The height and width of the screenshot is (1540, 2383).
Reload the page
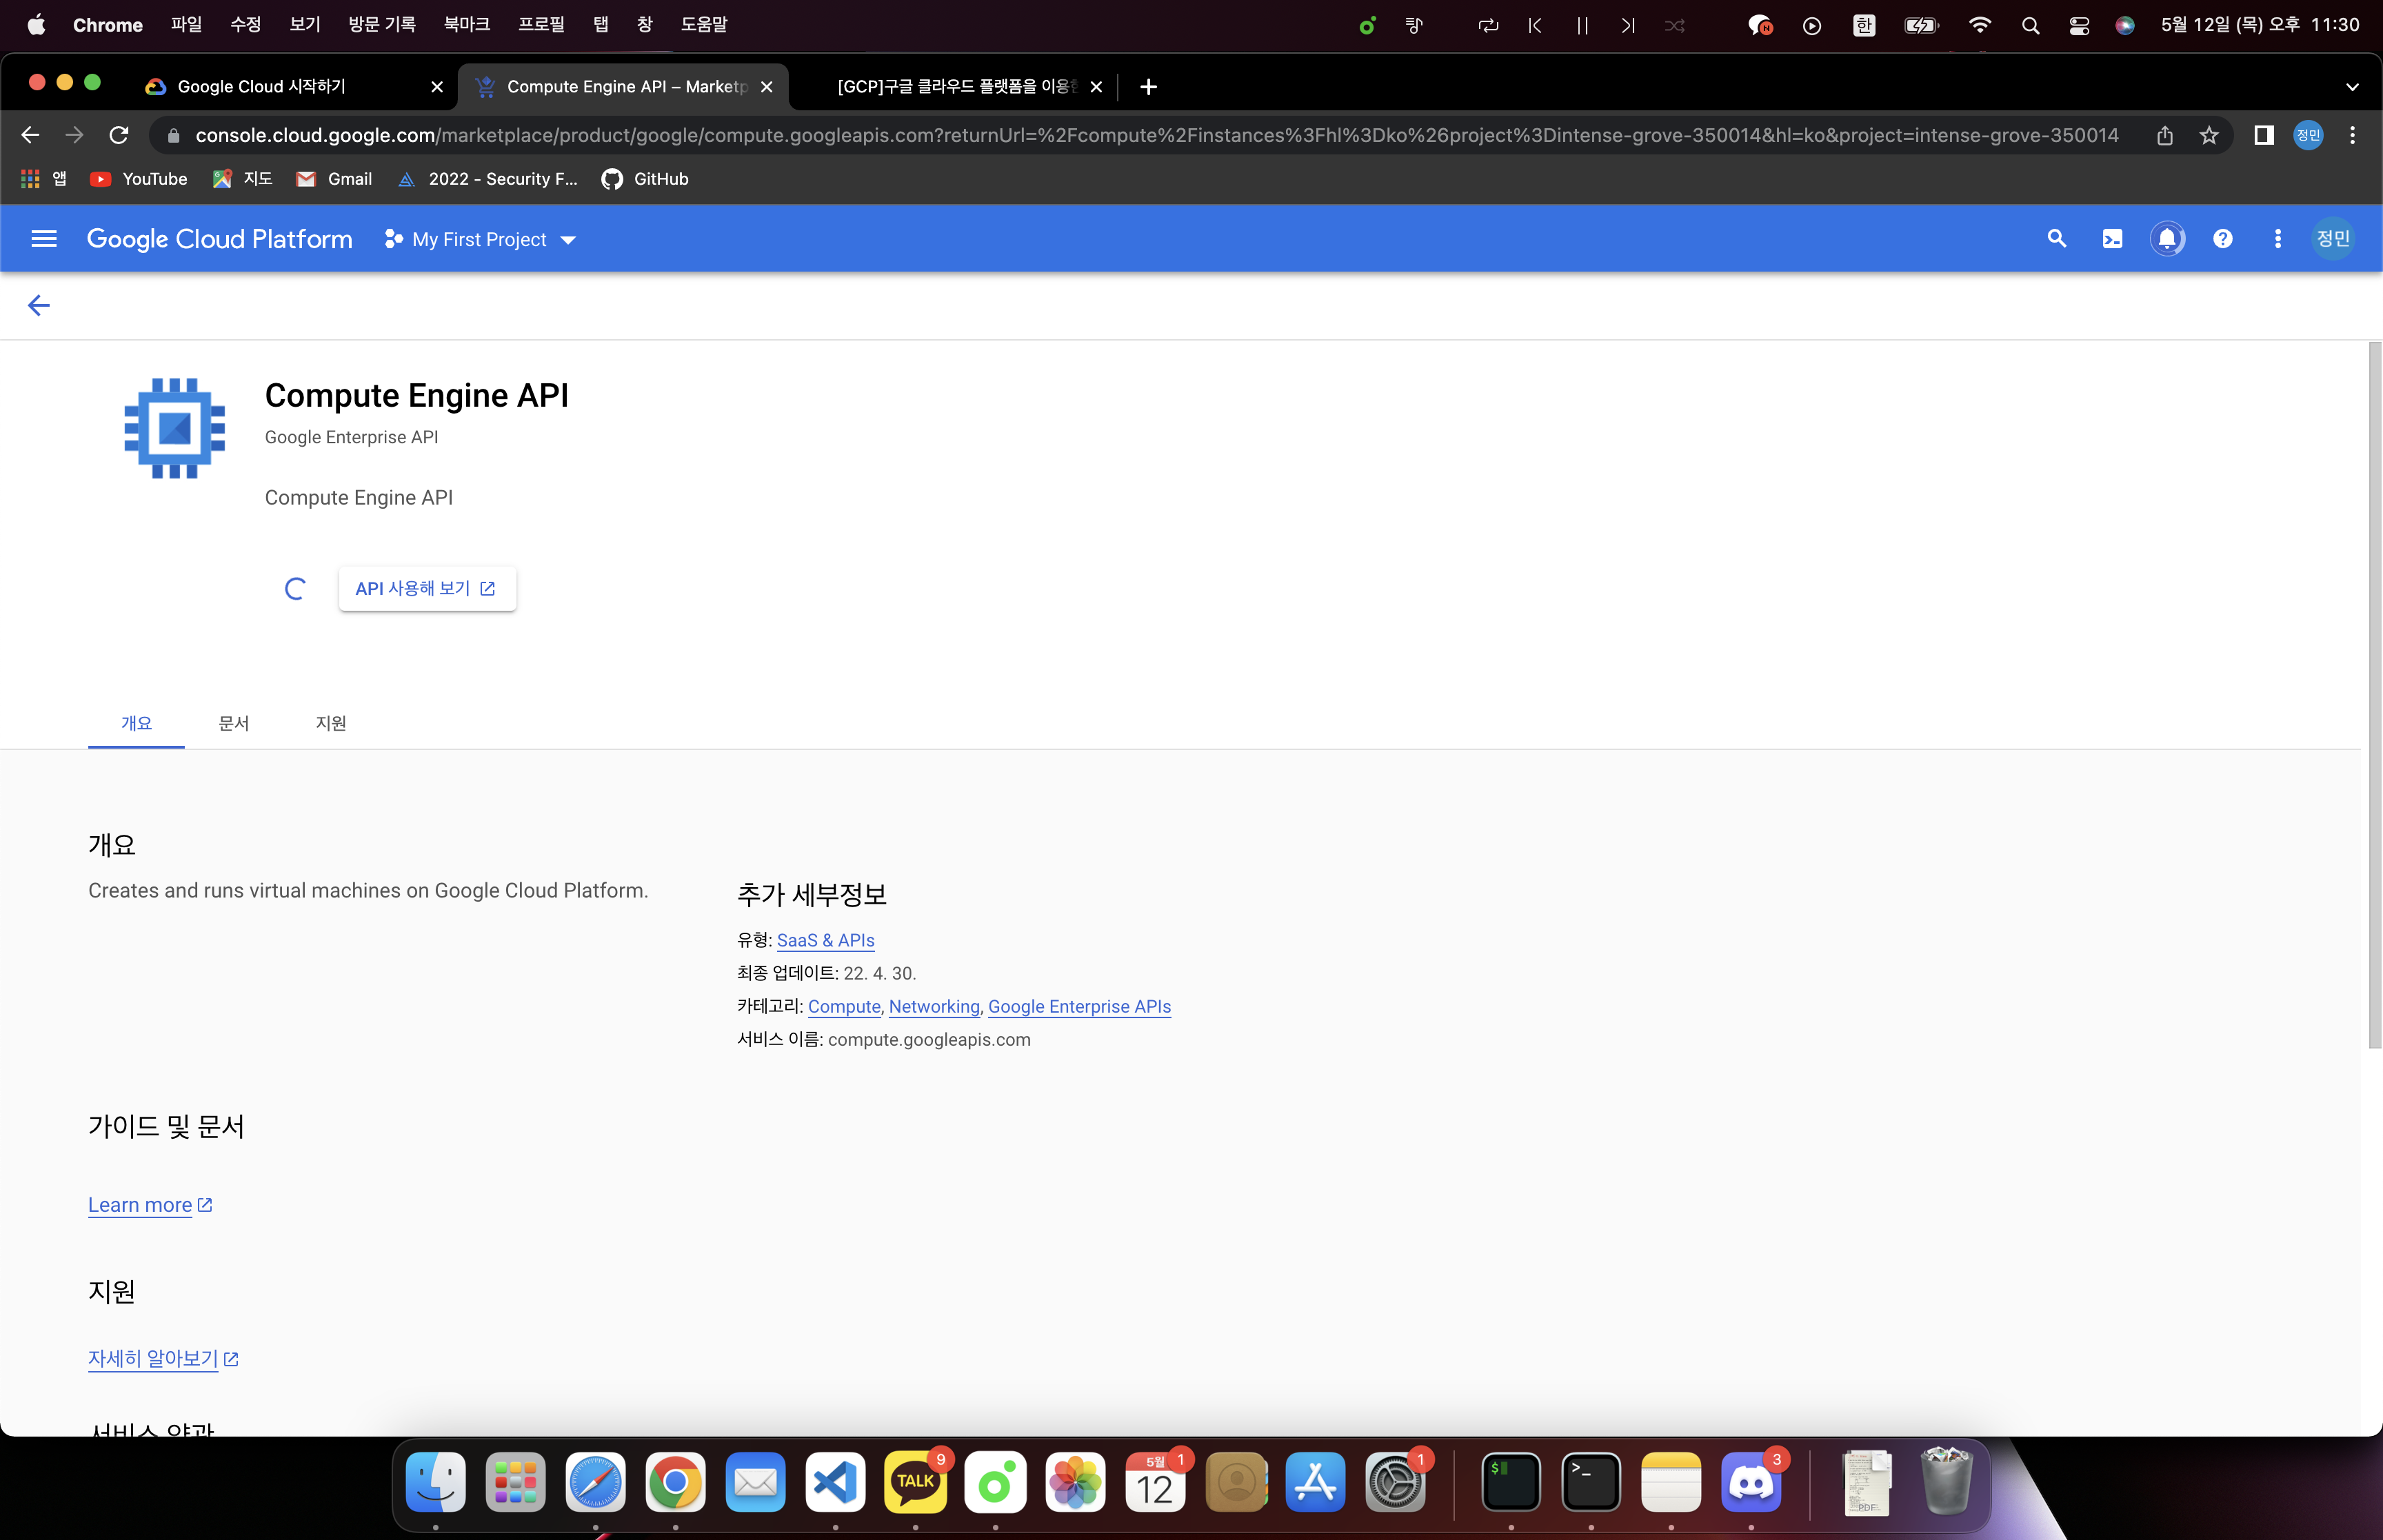[x=119, y=135]
